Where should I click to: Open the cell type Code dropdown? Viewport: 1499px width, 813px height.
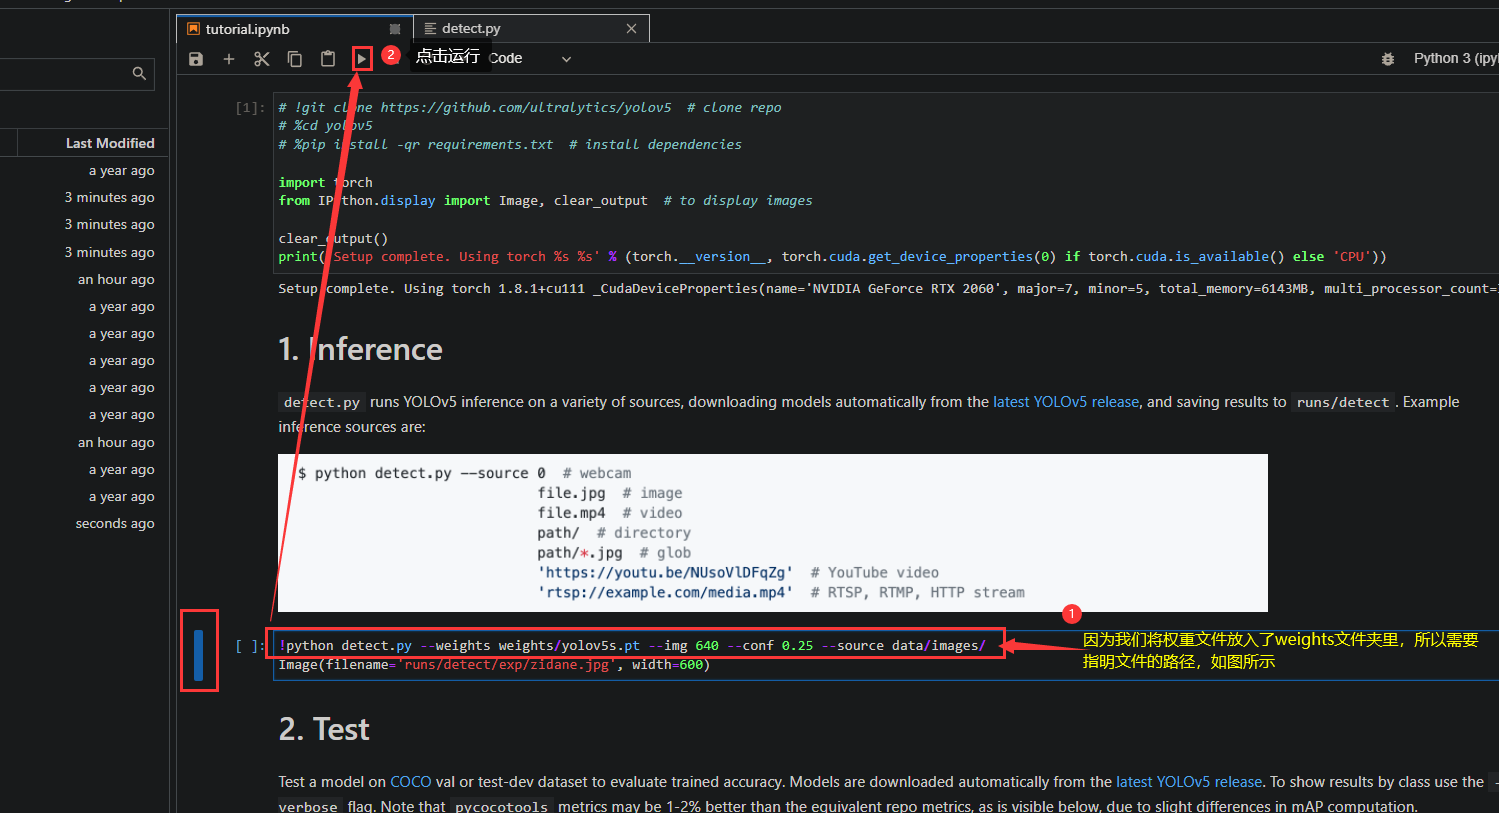tap(531, 59)
